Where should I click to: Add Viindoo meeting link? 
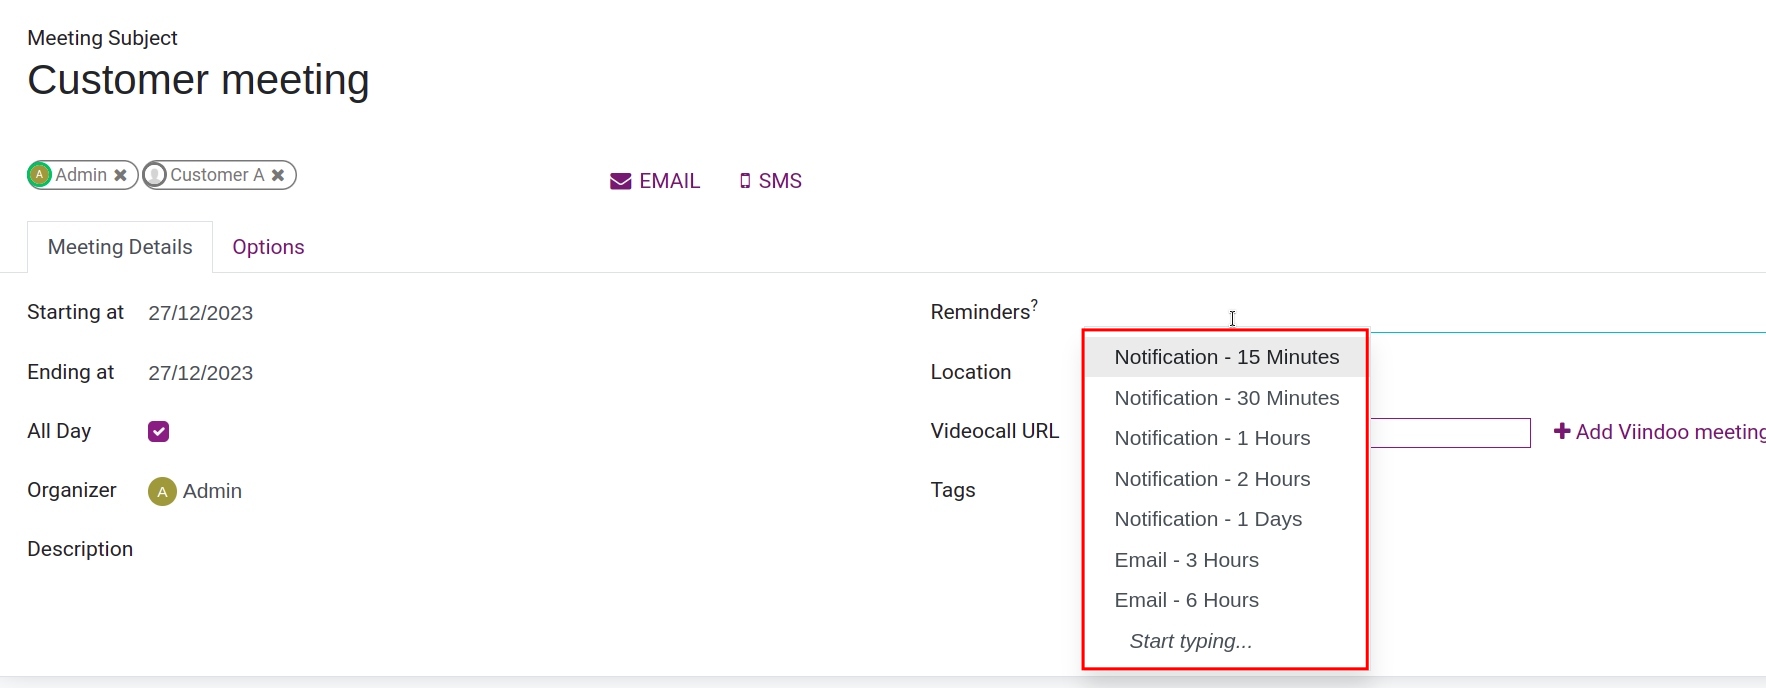[1660, 432]
